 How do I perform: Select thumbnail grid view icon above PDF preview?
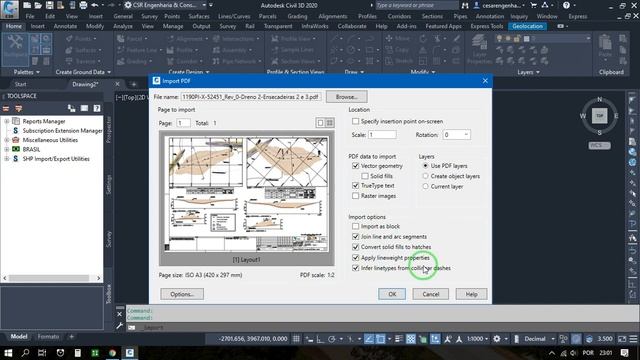click(330, 123)
